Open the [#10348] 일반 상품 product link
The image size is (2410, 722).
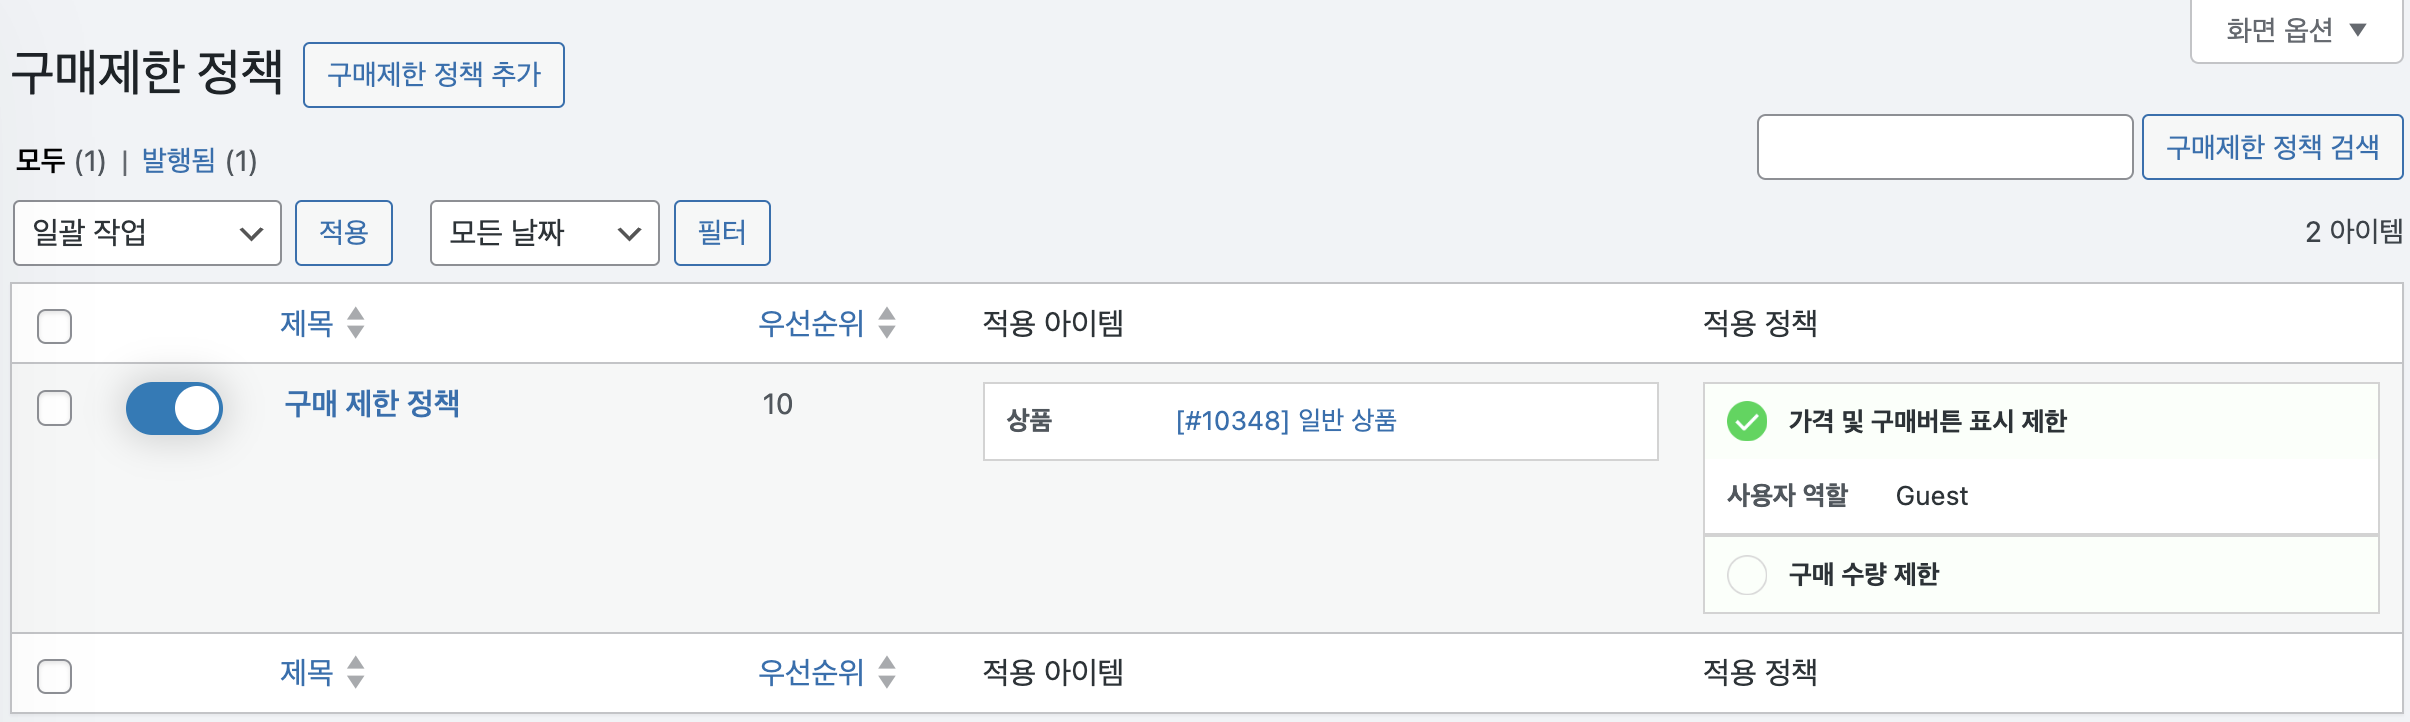[x=1286, y=421]
